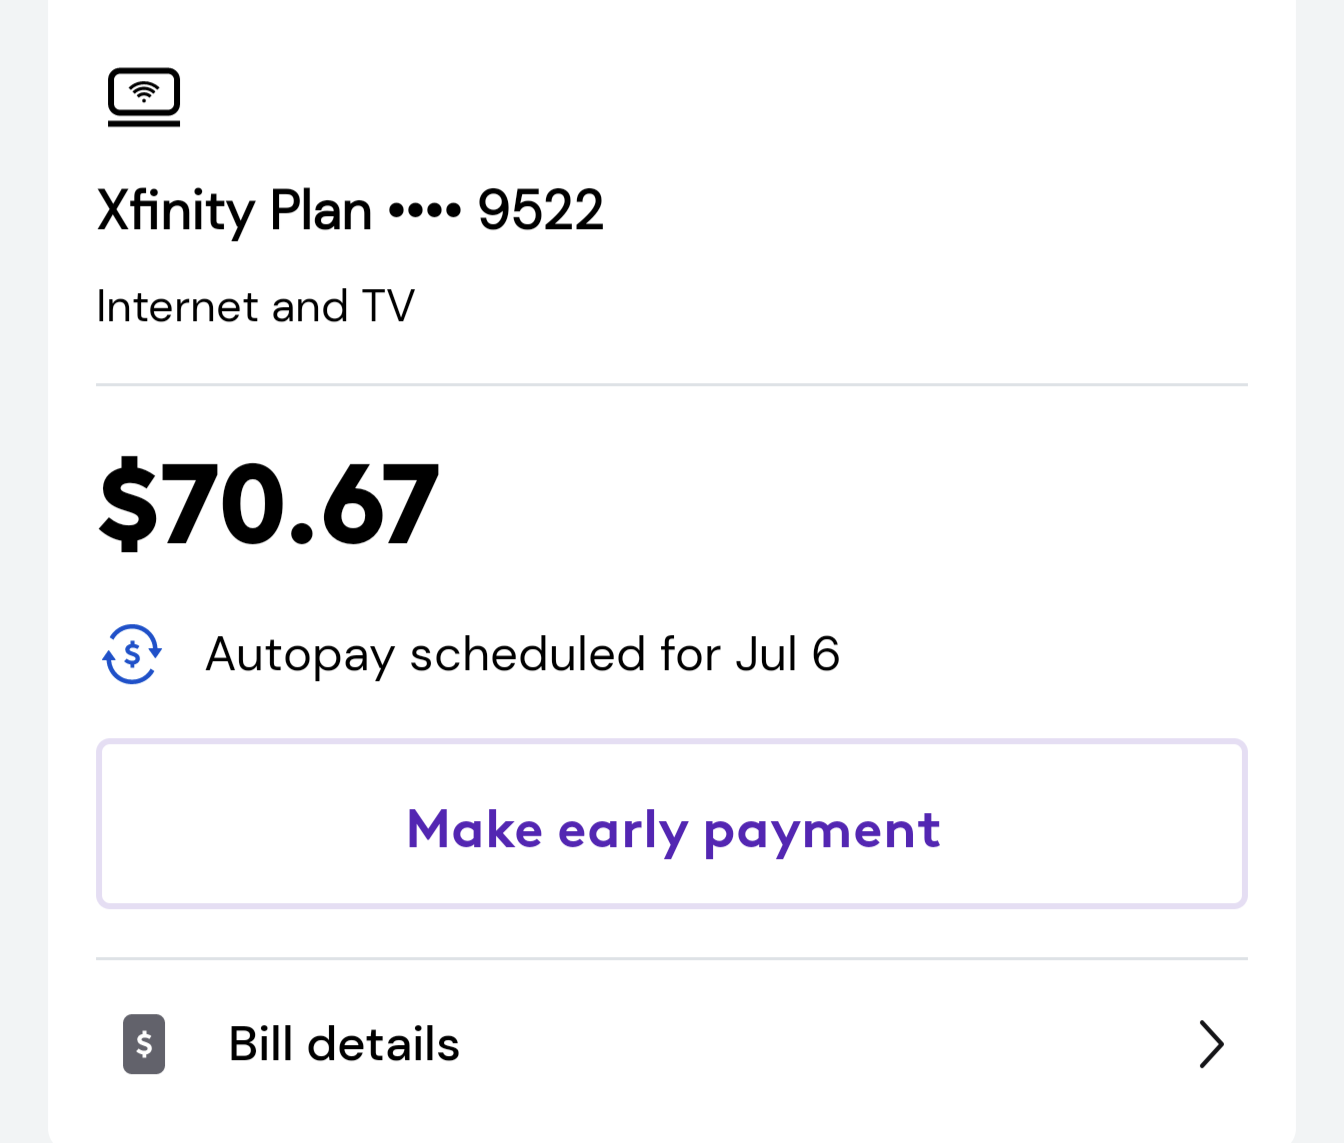
Task: Tap the word Xfinity in the heading
Action: pos(176,211)
